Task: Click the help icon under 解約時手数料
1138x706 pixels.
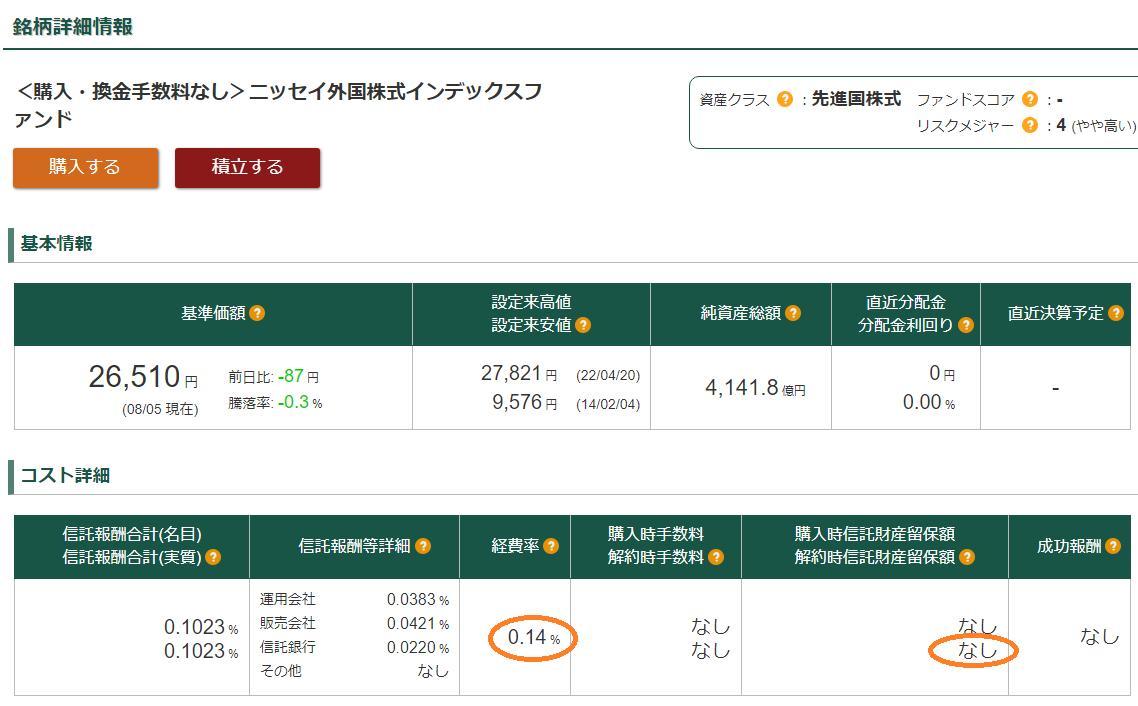Action: (716, 557)
